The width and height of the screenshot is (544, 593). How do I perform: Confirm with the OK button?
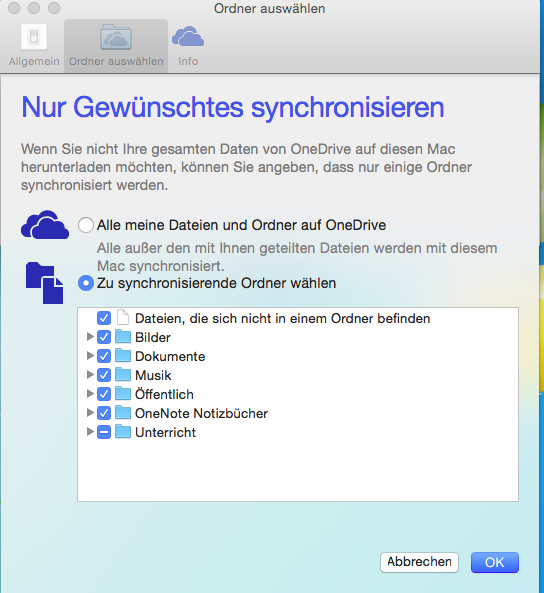pyautogui.click(x=494, y=562)
